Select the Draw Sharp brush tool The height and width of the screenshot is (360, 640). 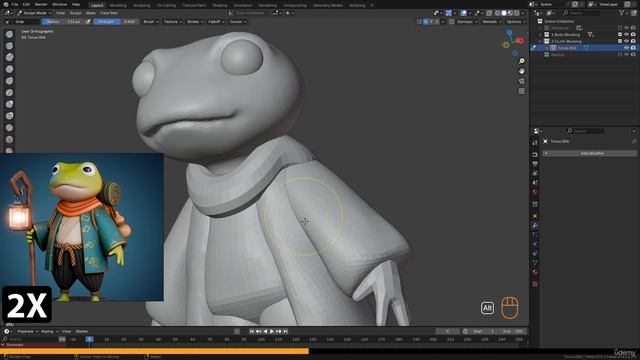(x=9, y=46)
